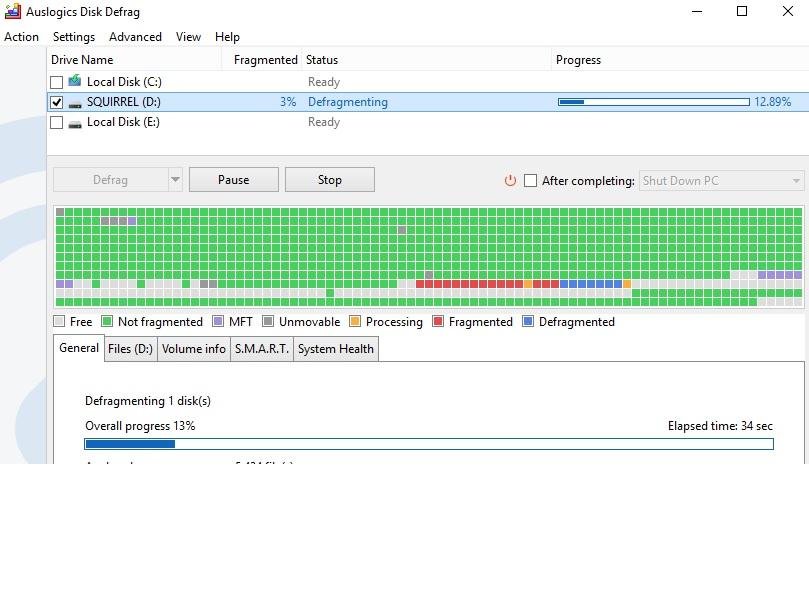Select the Local Disk (C:) drive name
This screenshot has width=809, height=614.
coord(124,82)
